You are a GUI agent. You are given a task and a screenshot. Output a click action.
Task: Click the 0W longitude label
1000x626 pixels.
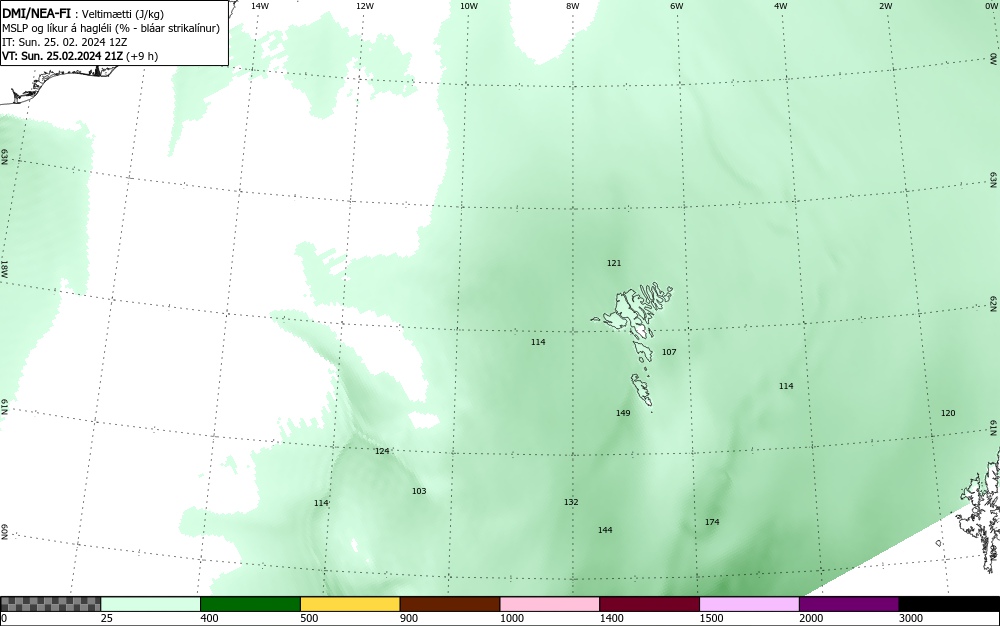990,6
